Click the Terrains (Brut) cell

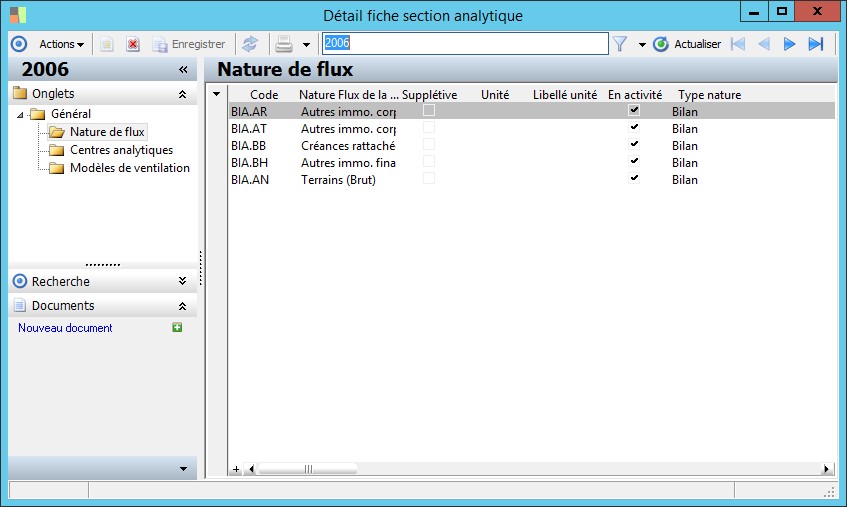(x=338, y=180)
